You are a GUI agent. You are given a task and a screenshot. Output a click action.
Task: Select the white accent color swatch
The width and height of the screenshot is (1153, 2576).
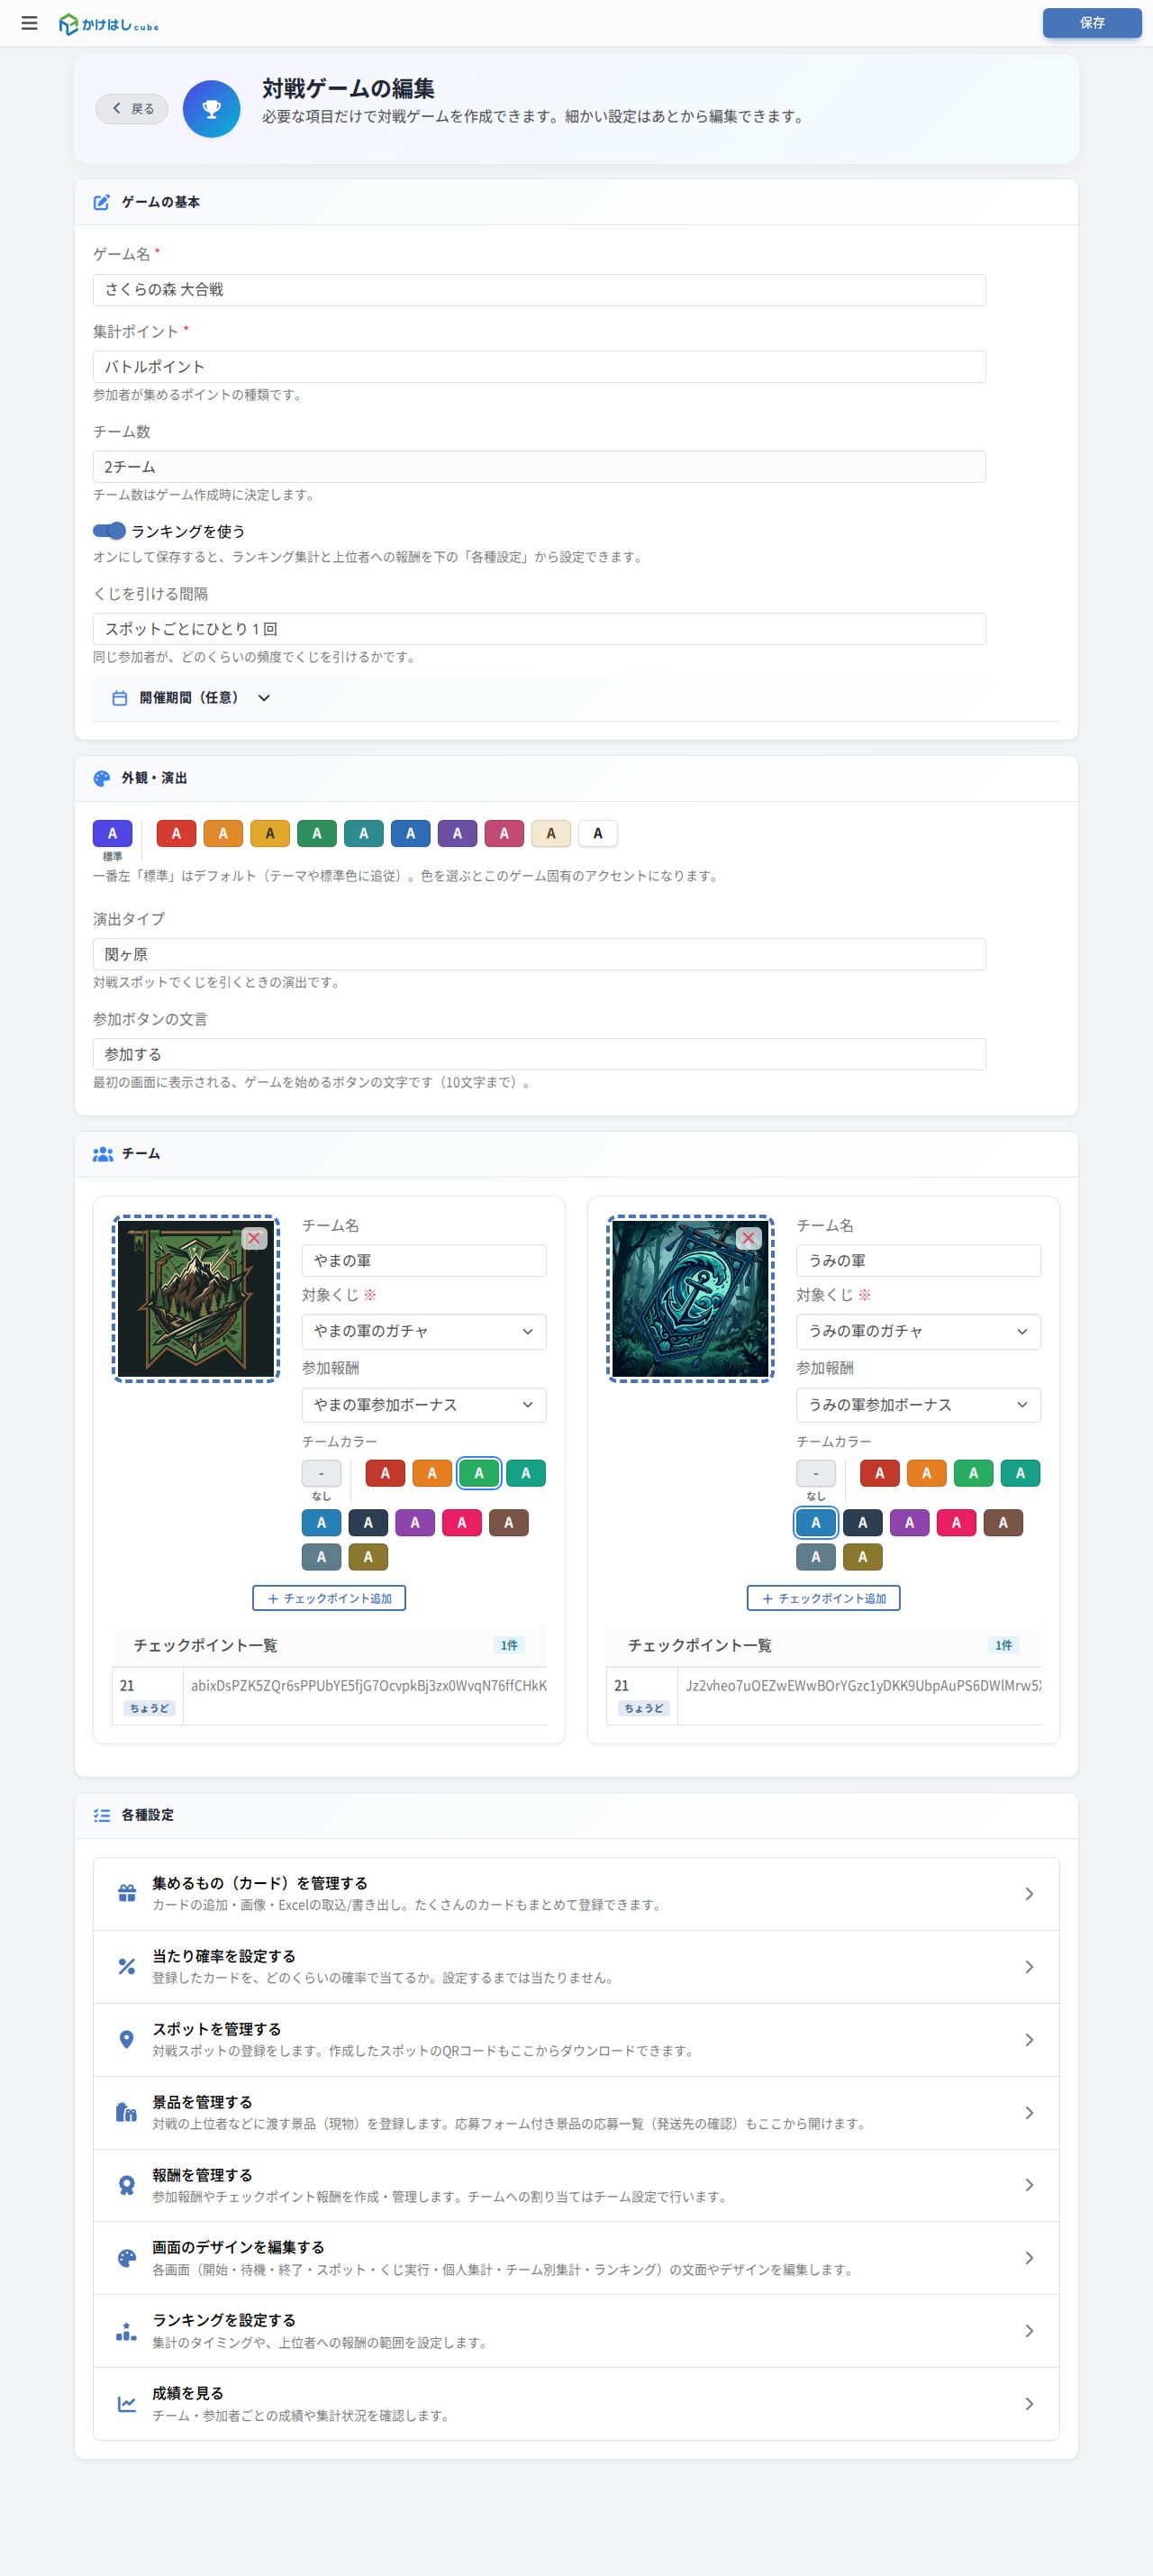pos(598,833)
